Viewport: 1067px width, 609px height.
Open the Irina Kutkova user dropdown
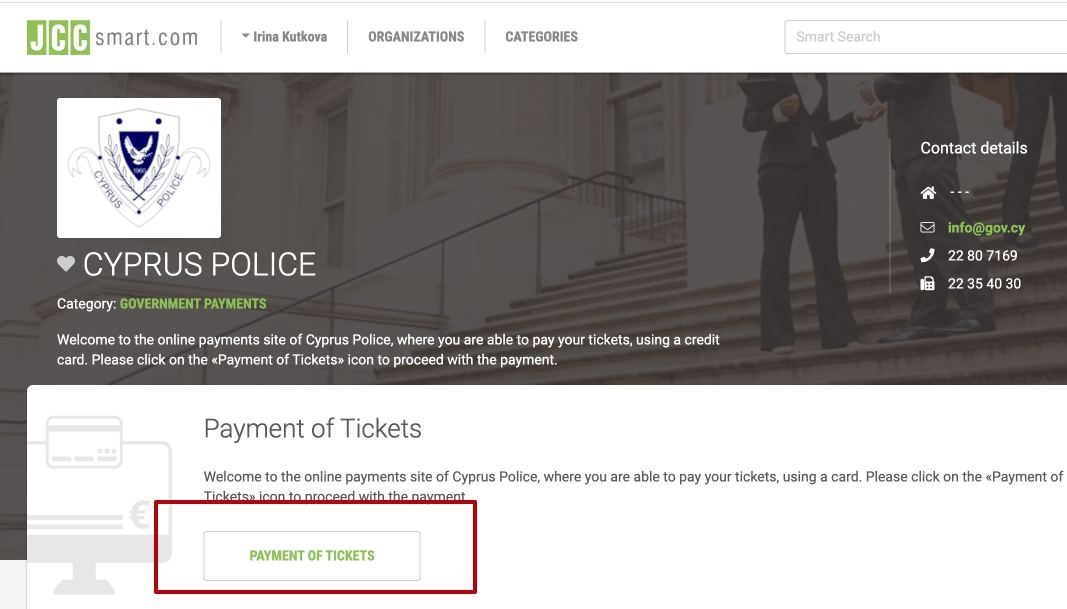click(x=284, y=37)
